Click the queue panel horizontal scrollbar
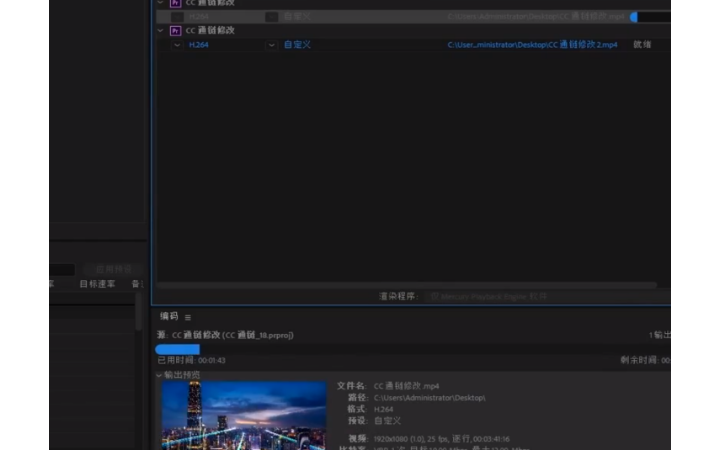720x450 pixels. coord(407,285)
